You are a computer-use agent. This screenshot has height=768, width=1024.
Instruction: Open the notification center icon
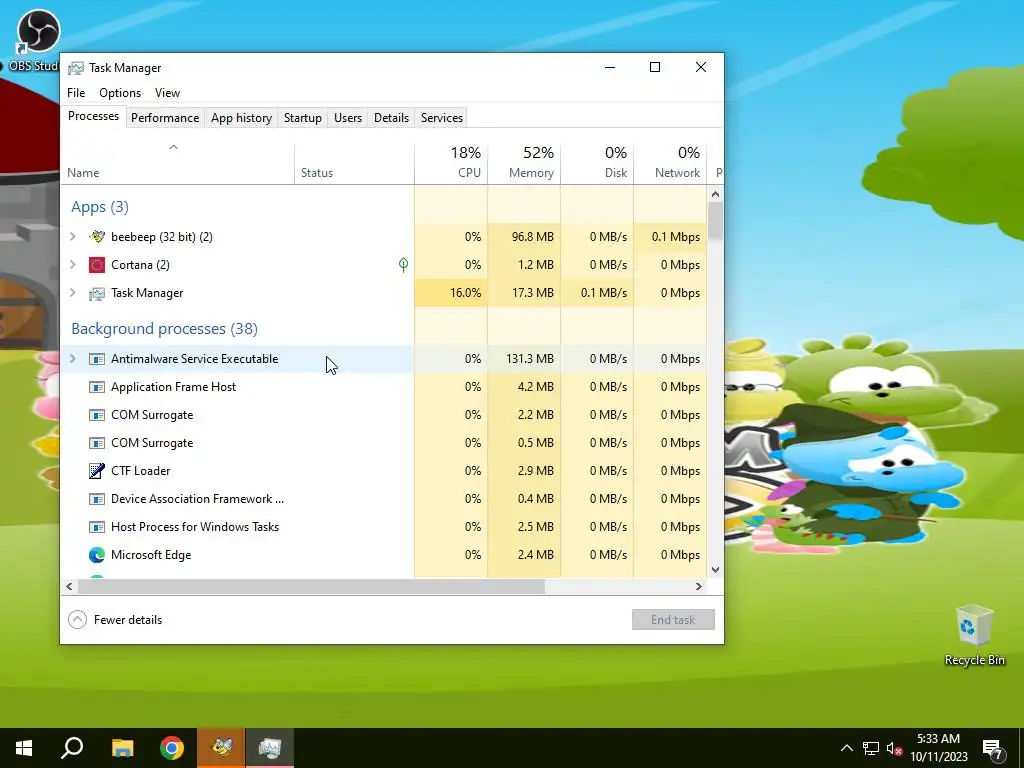click(993, 749)
